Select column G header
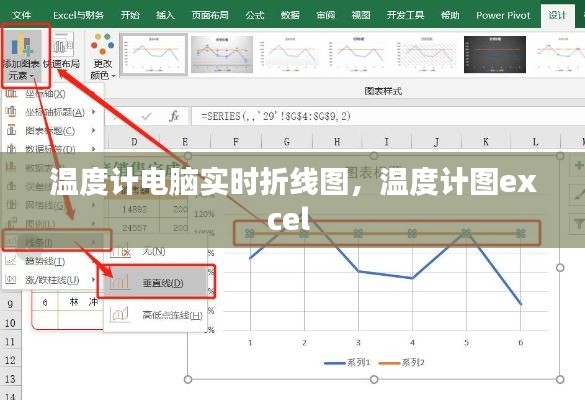This screenshot has width=585, height=400. point(287,142)
